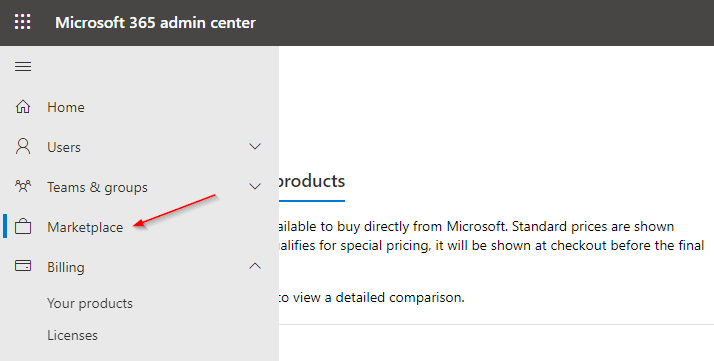Select the Teams & groups label
714x361 pixels.
[97, 188]
